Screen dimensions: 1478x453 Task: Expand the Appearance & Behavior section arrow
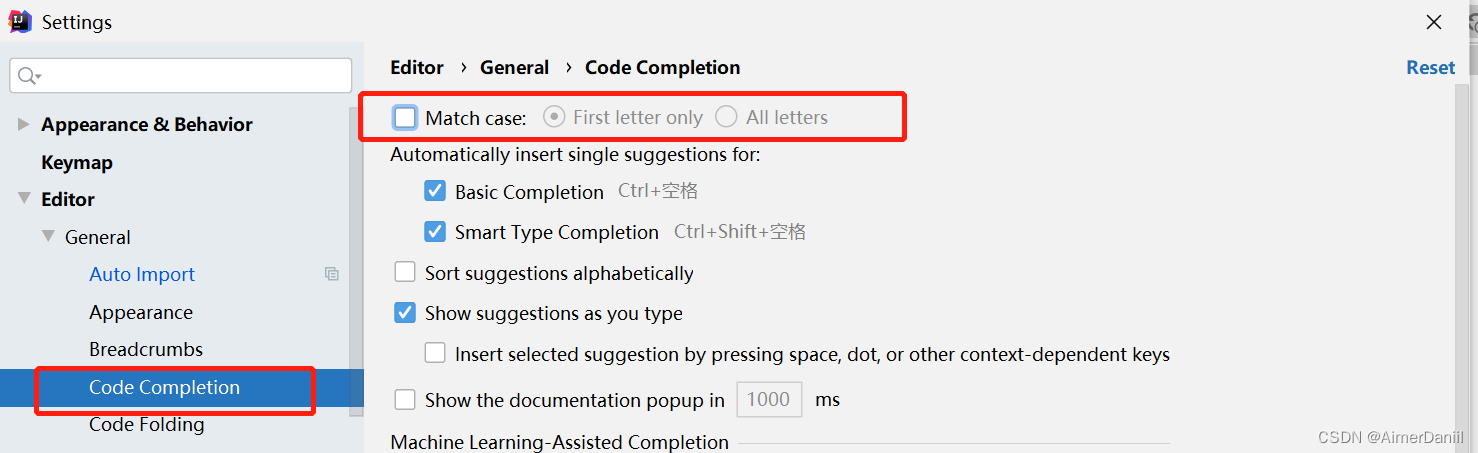click(x=24, y=124)
